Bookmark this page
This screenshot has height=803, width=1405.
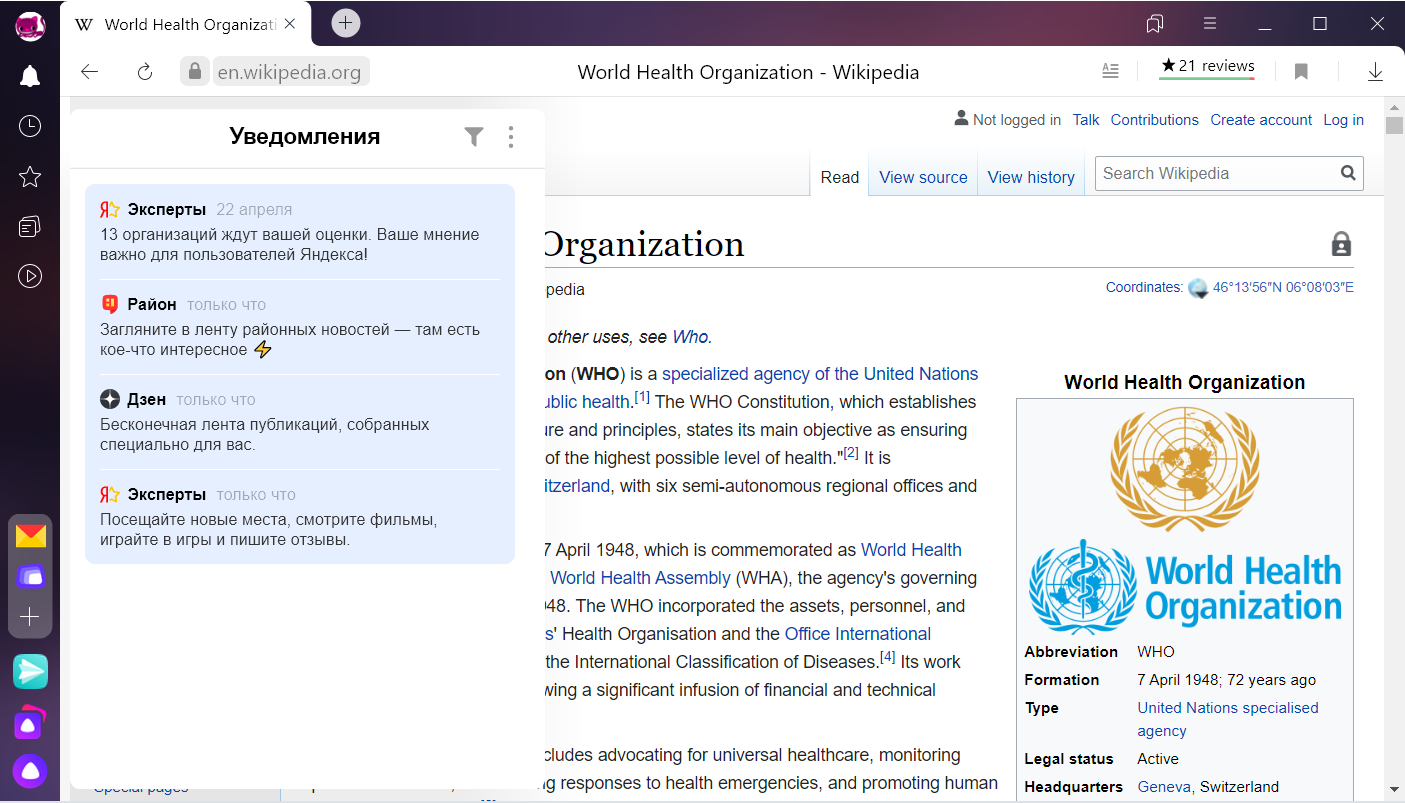(1301, 71)
